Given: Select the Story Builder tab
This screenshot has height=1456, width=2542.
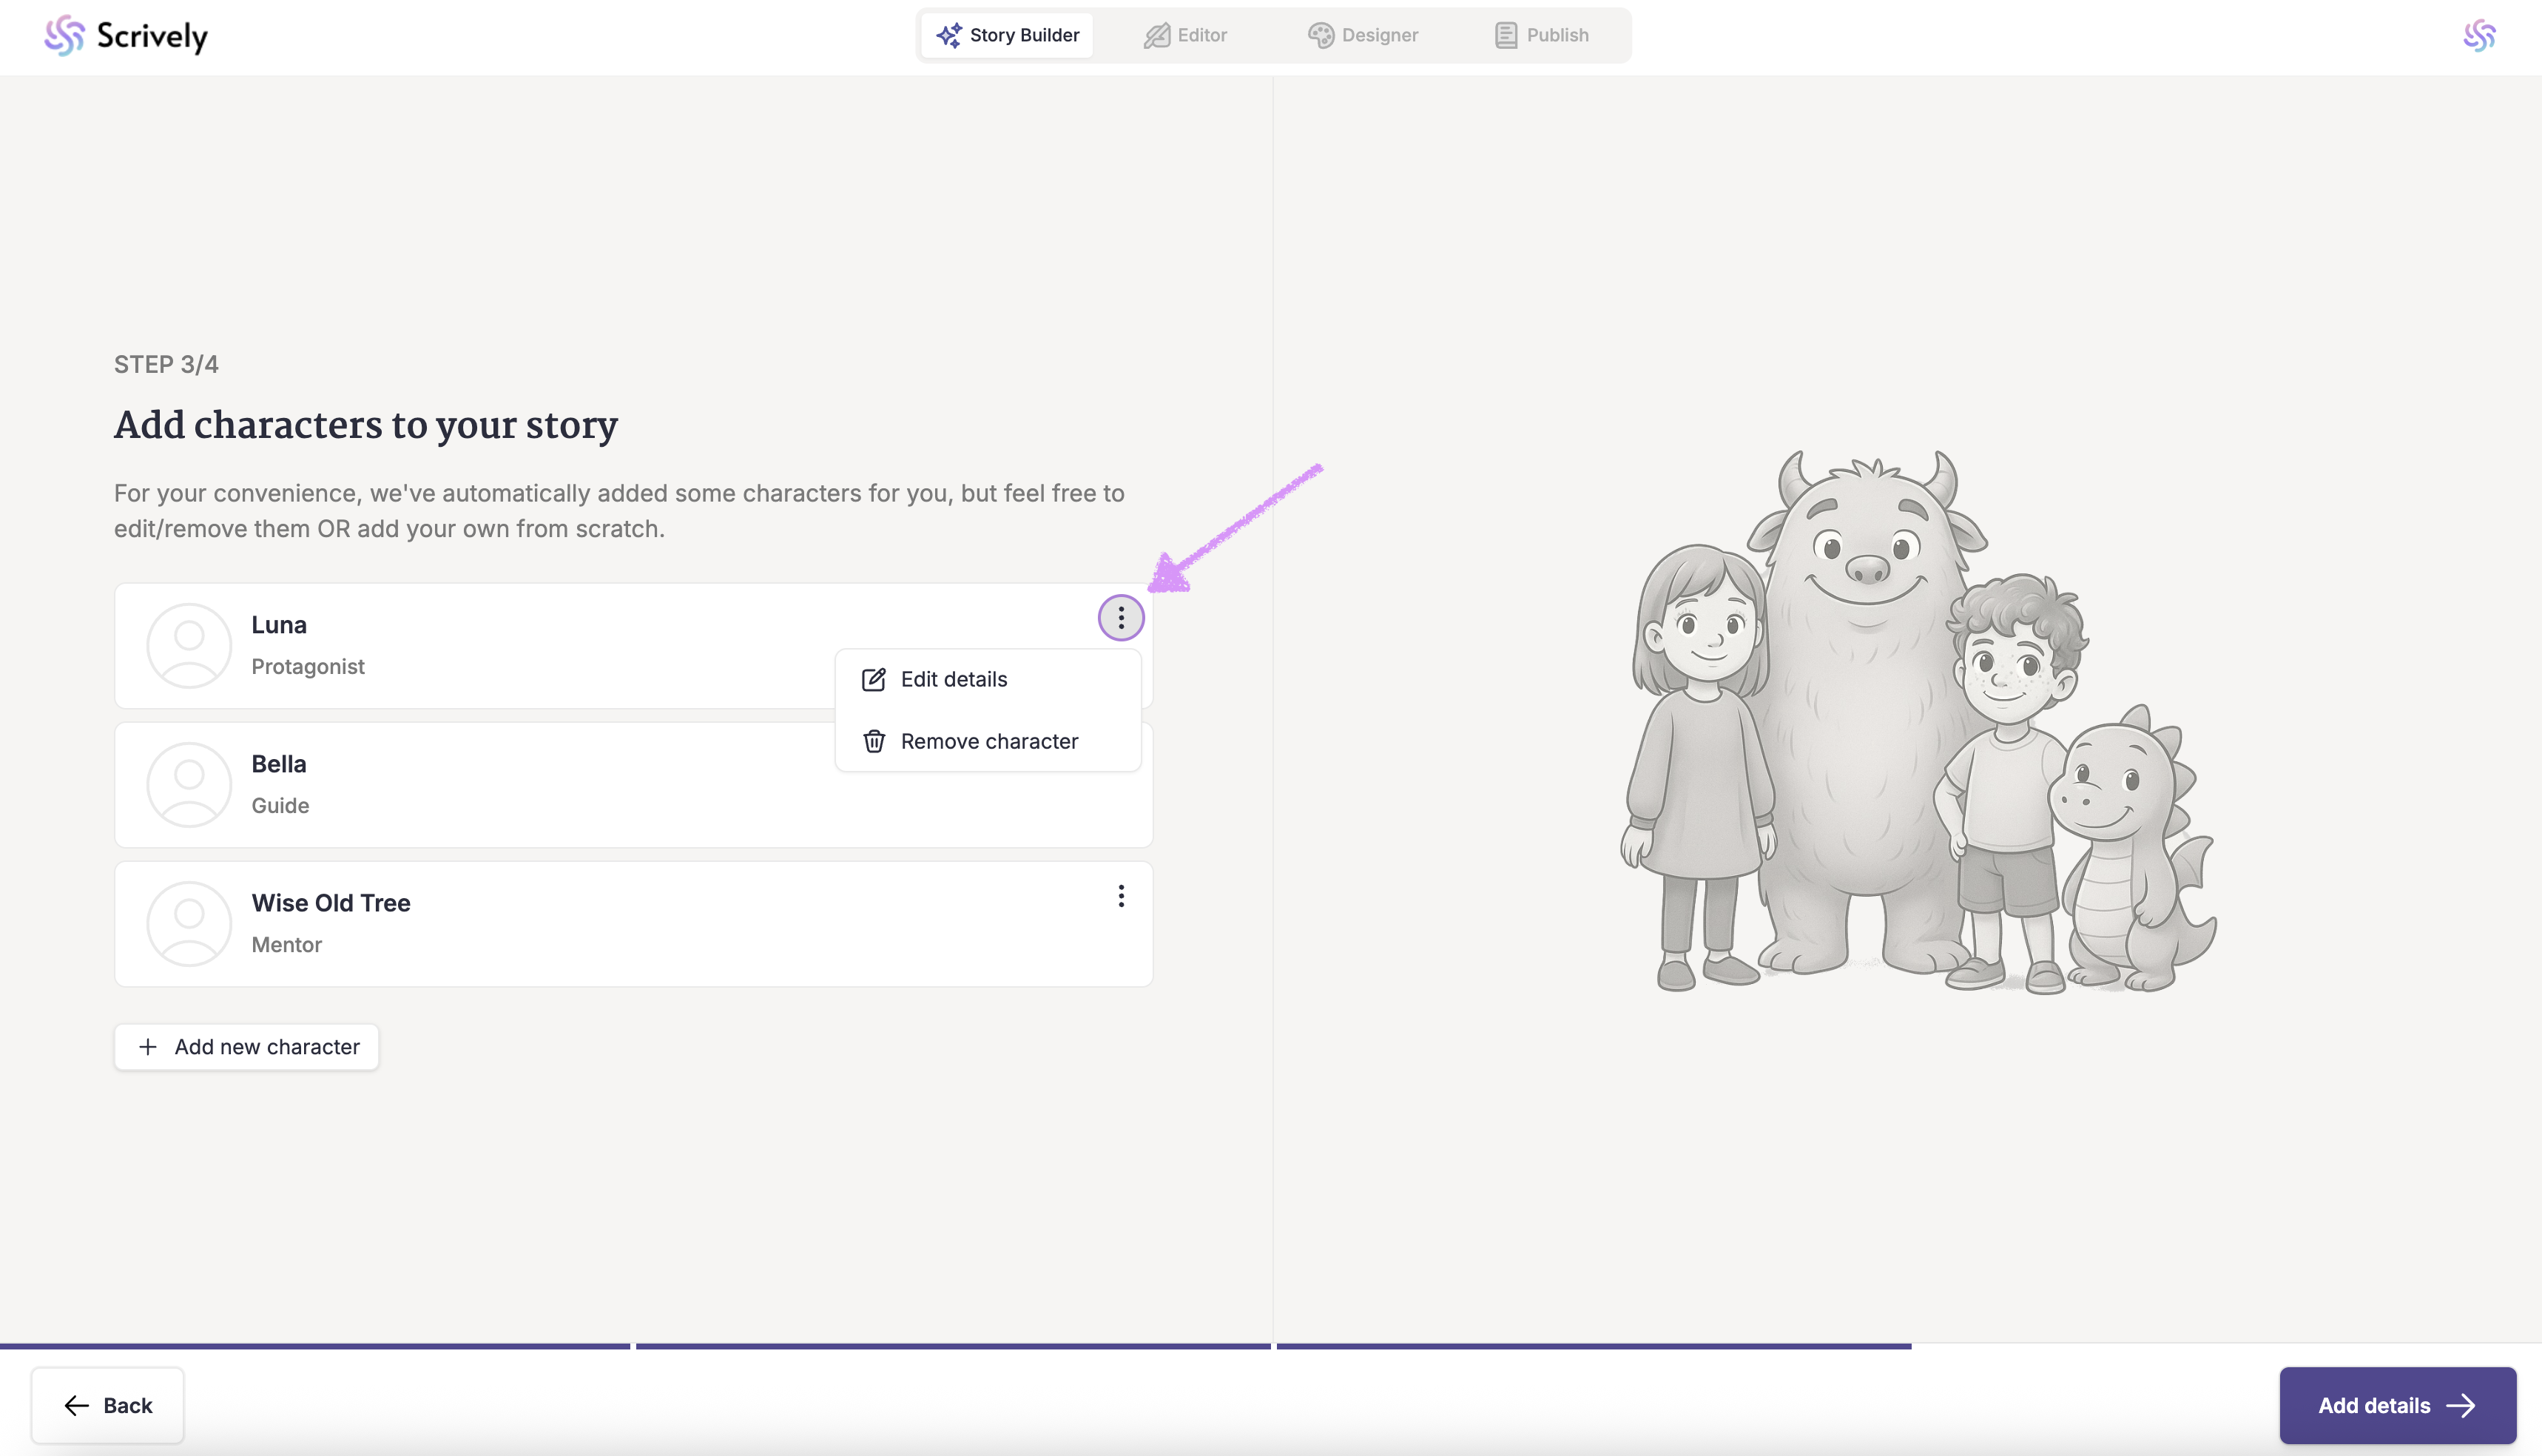Looking at the screenshot, I should [1007, 36].
